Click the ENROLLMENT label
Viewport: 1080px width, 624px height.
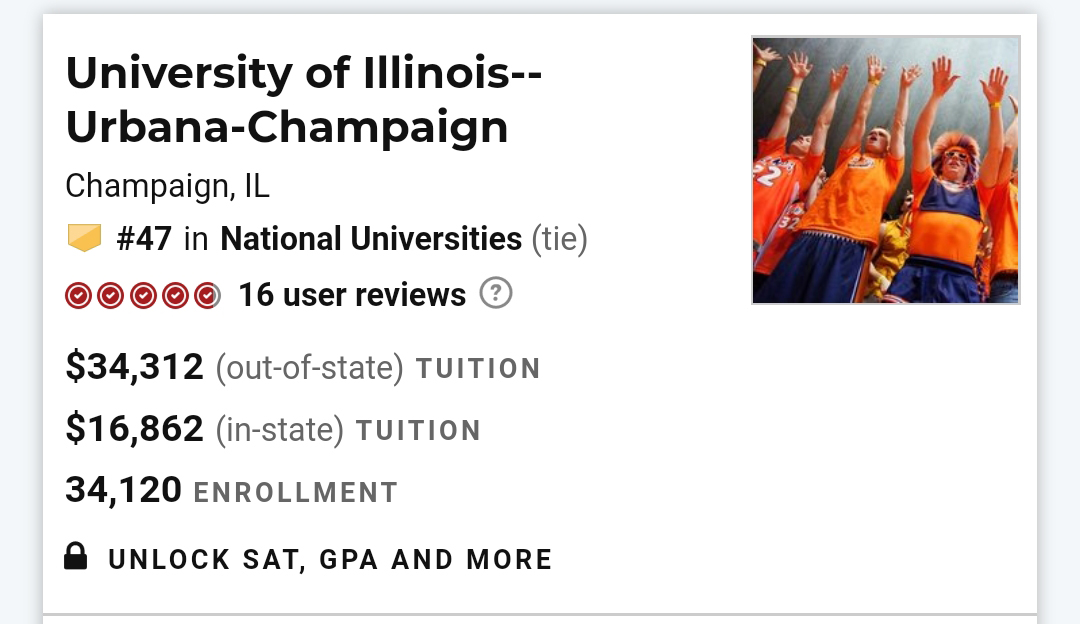point(295,493)
